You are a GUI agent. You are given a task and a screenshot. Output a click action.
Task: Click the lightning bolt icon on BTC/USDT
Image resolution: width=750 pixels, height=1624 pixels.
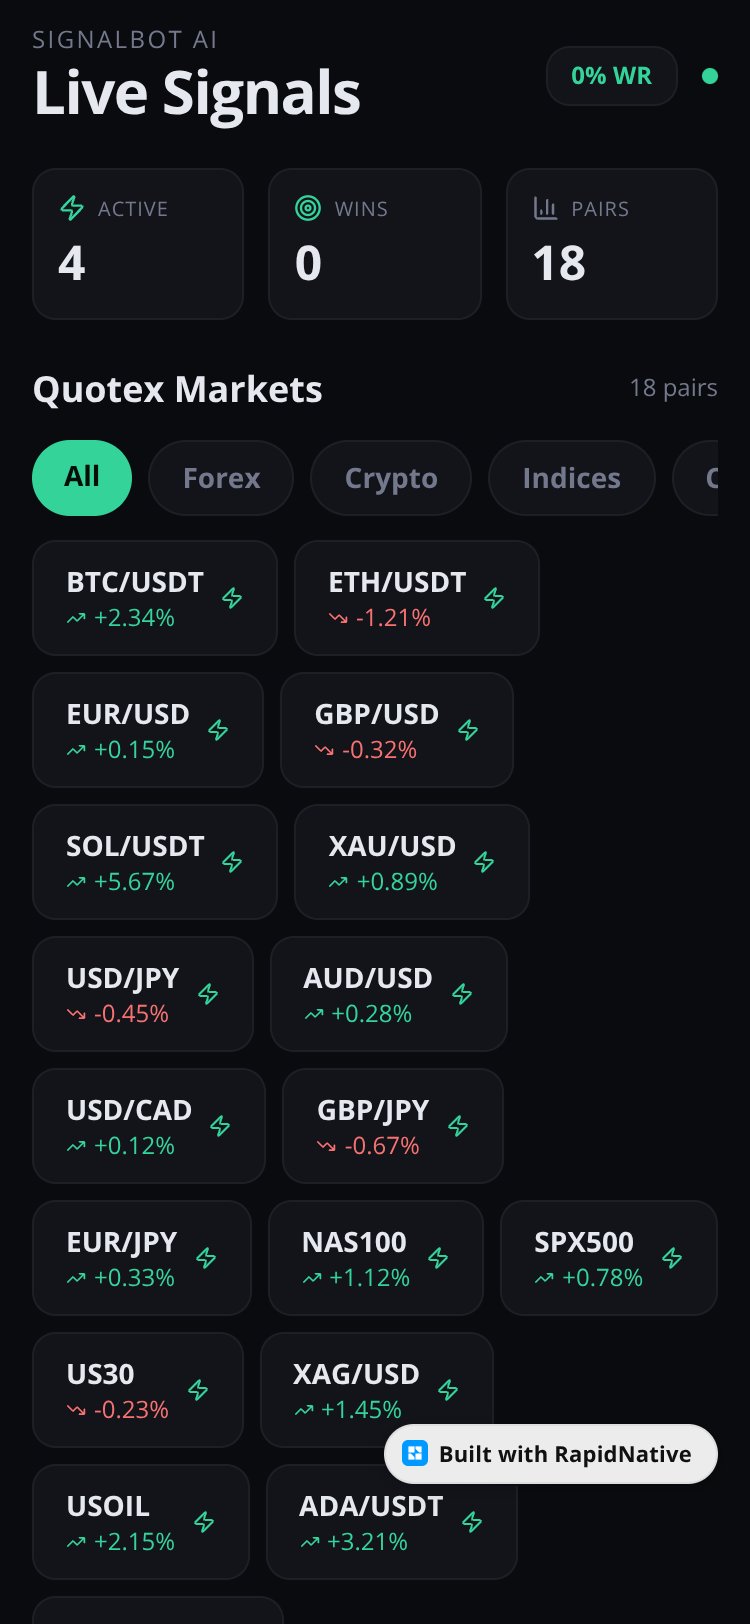pos(232,598)
